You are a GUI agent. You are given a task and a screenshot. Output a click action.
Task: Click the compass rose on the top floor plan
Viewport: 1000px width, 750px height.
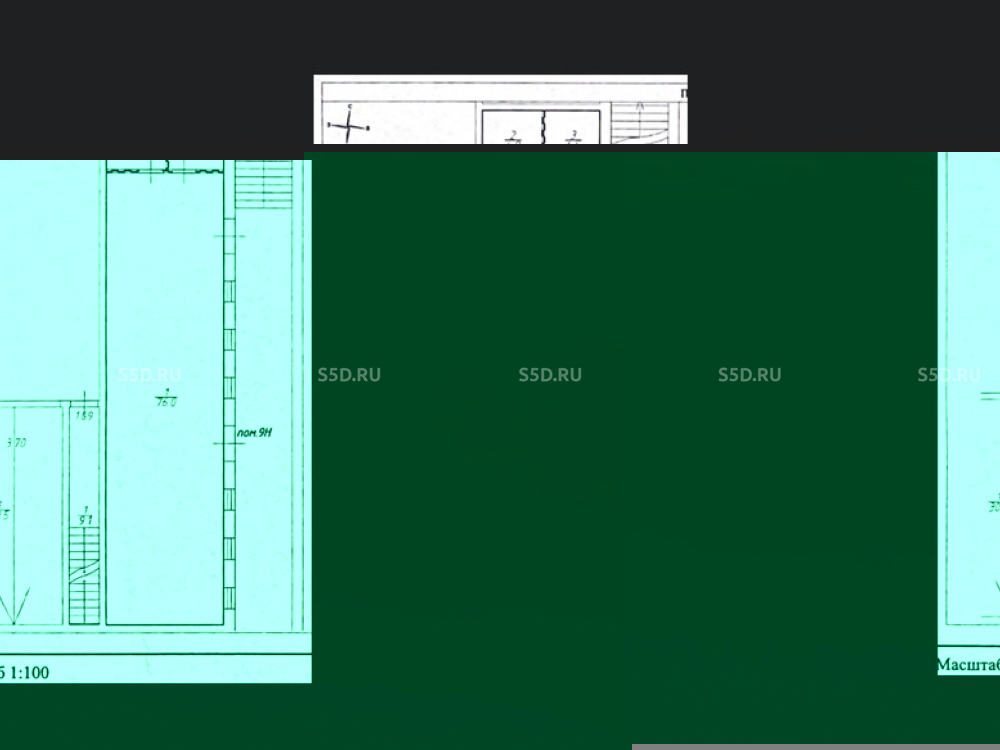point(347,126)
